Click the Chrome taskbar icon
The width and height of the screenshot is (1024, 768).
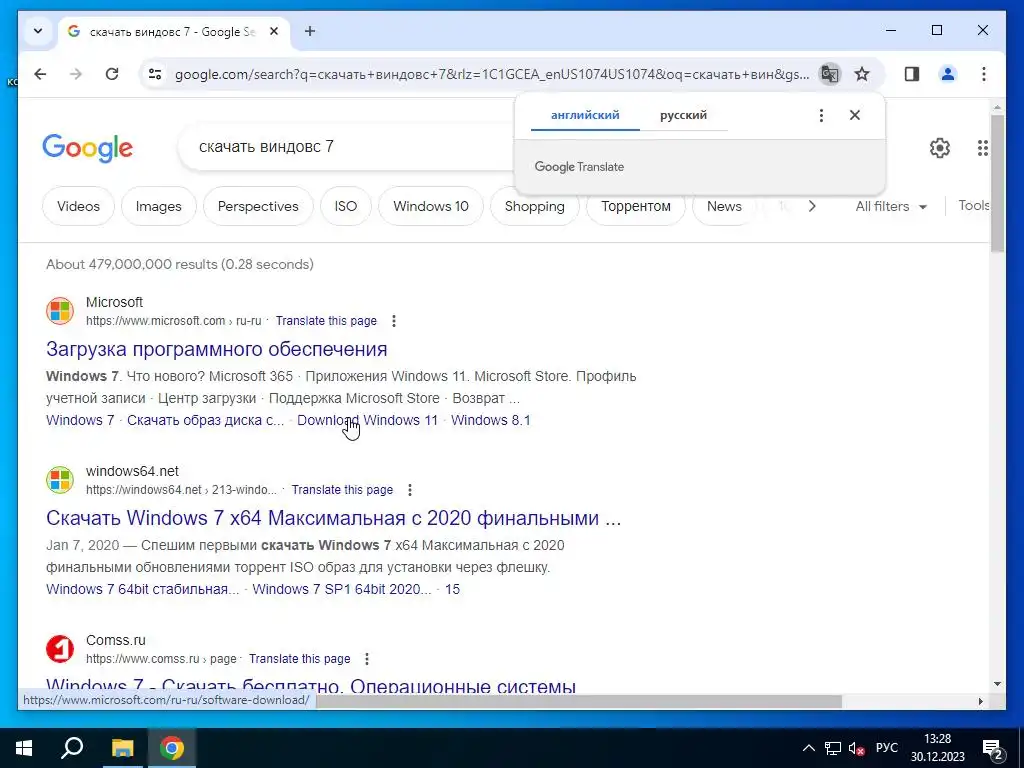(172, 748)
